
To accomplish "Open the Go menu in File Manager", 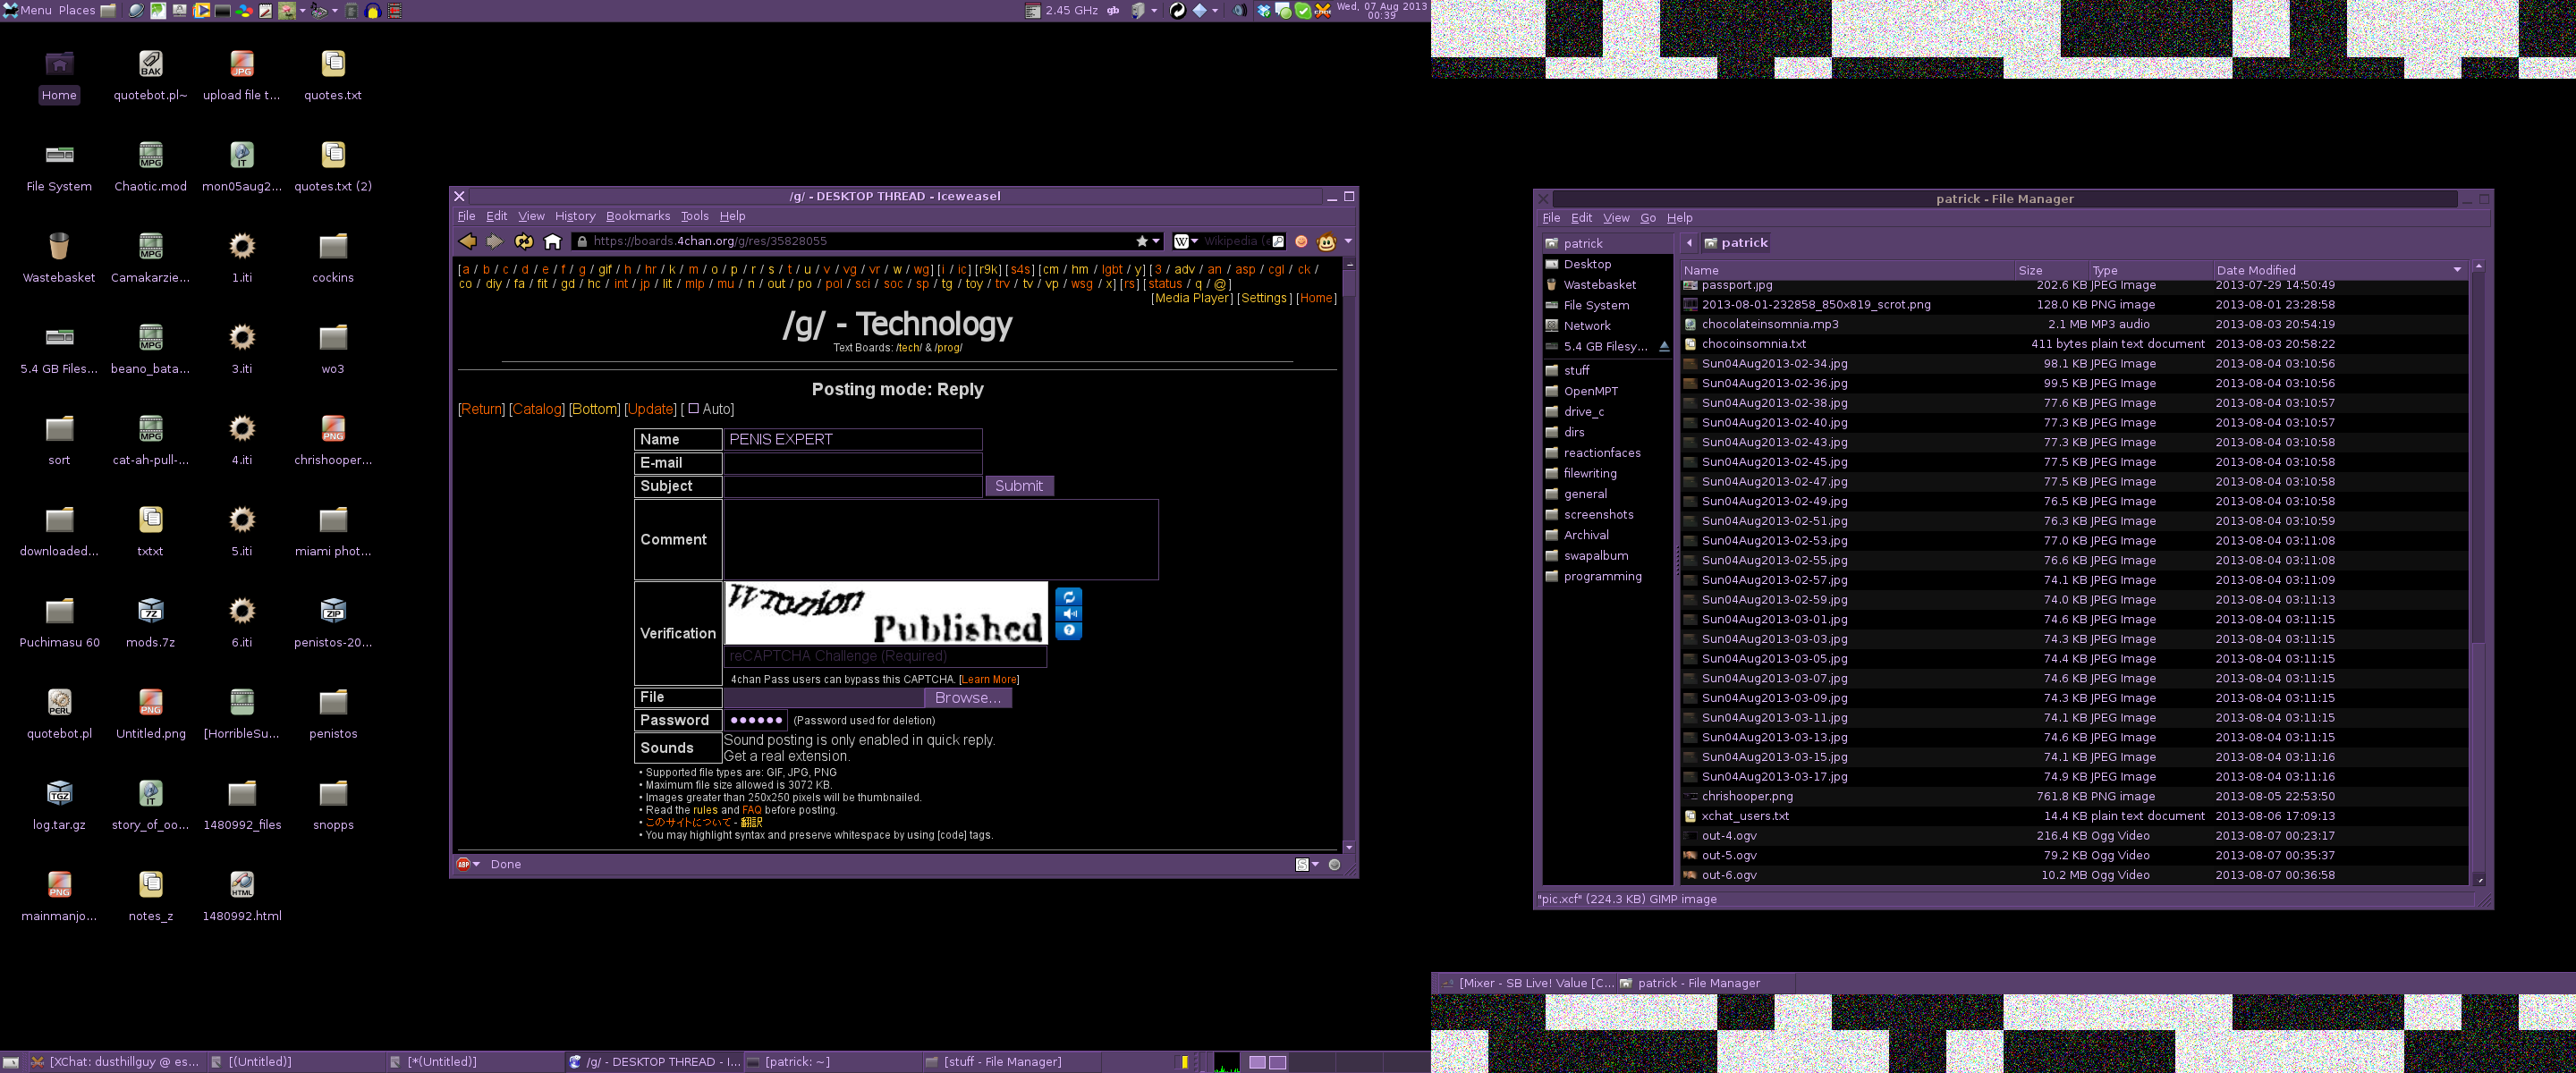I will [x=1648, y=218].
